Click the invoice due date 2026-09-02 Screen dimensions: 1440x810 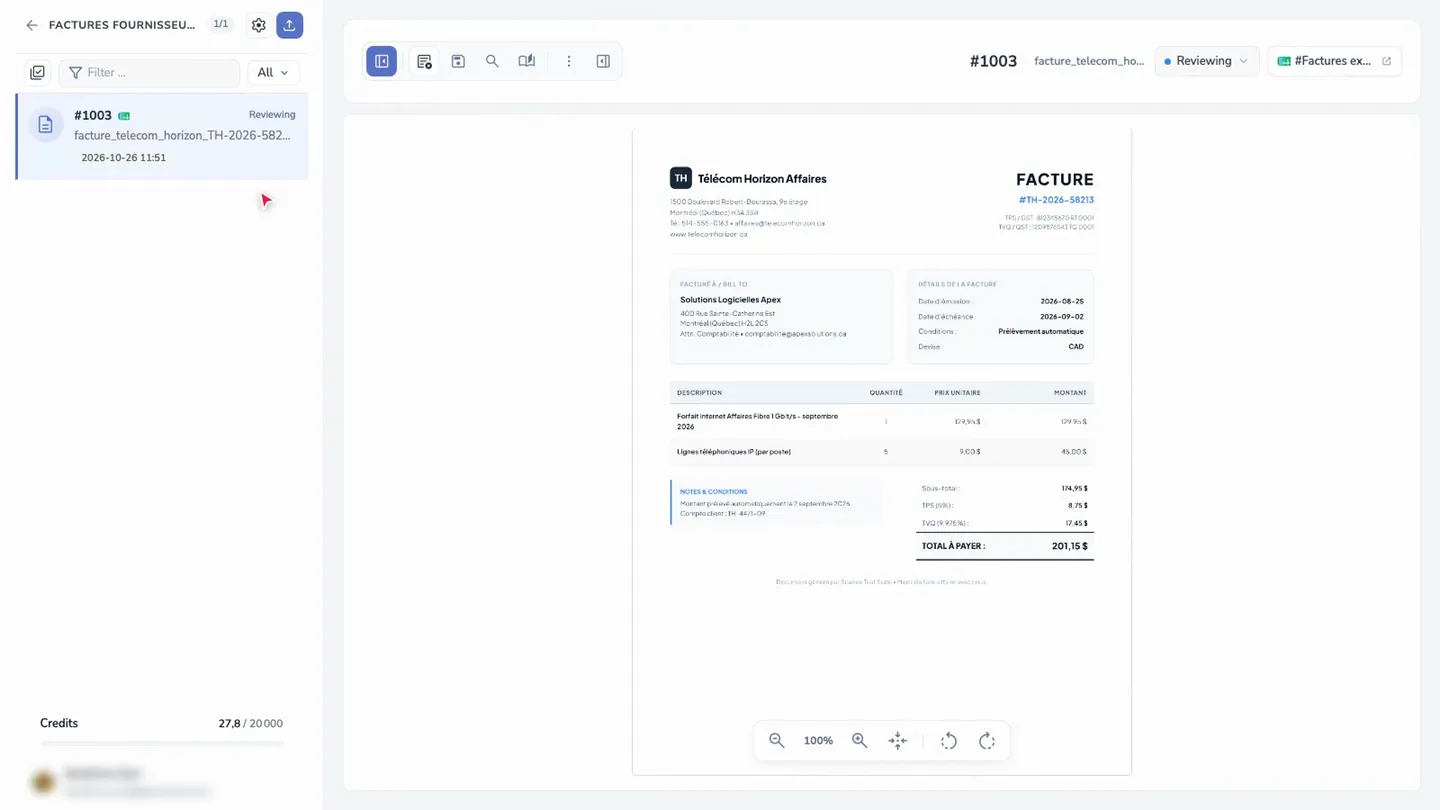[x=1062, y=317]
